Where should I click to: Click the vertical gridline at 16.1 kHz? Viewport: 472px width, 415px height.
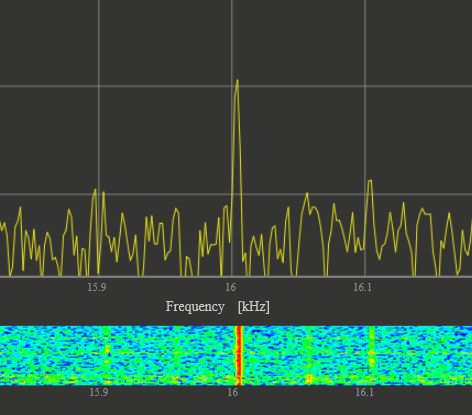click(365, 100)
